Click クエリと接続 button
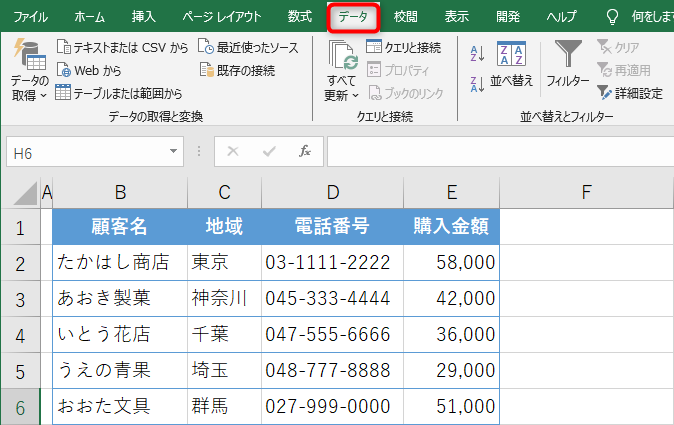The width and height of the screenshot is (674, 425). (403, 47)
